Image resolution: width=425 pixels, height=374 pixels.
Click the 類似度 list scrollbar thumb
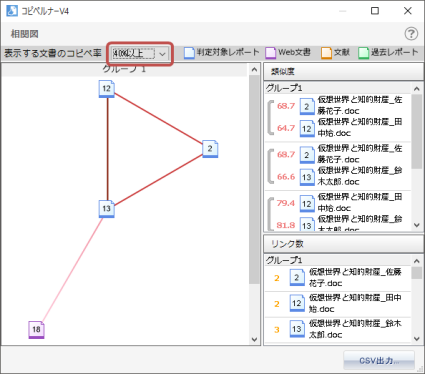tap(417, 131)
